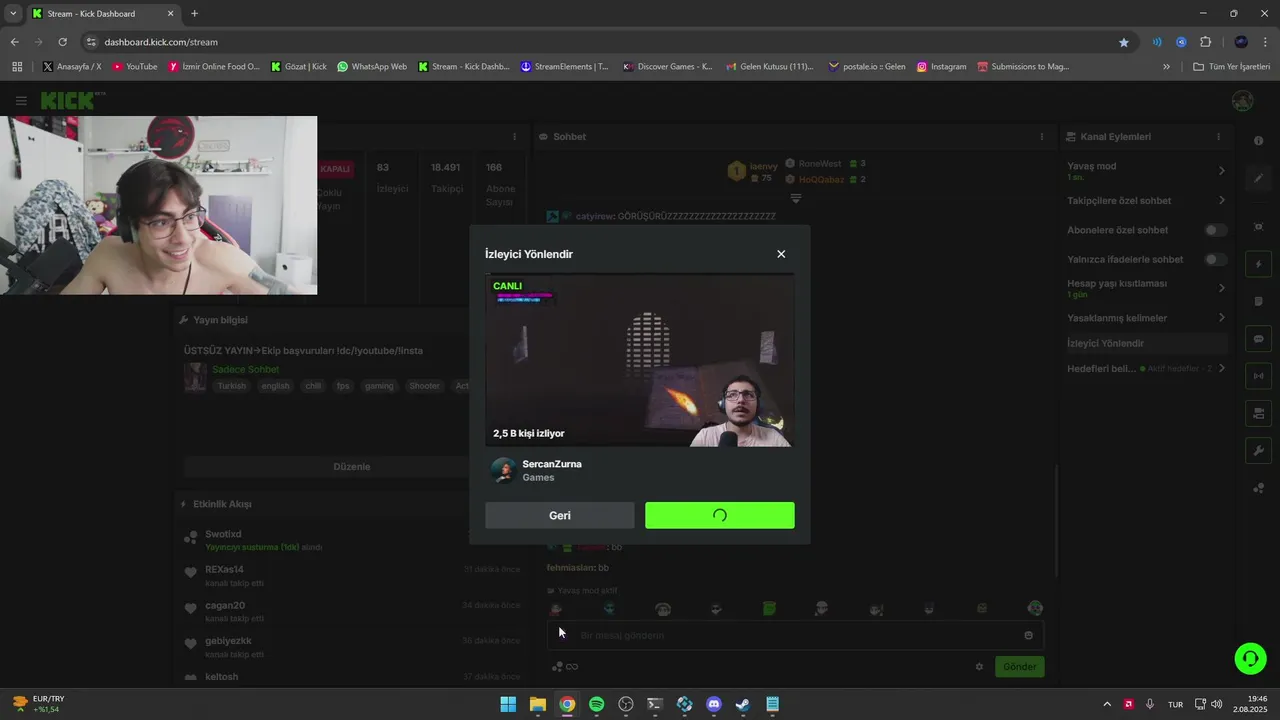This screenshot has height=720, width=1280.
Task: Open the profile avatar menu
Action: click(1243, 101)
